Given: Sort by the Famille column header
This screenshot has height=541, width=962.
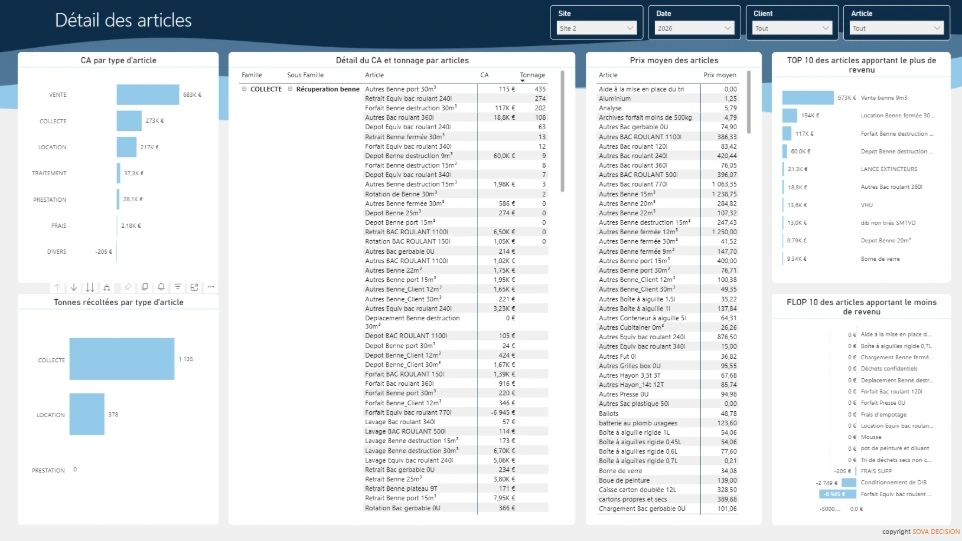Looking at the screenshot, I should 252,75.
